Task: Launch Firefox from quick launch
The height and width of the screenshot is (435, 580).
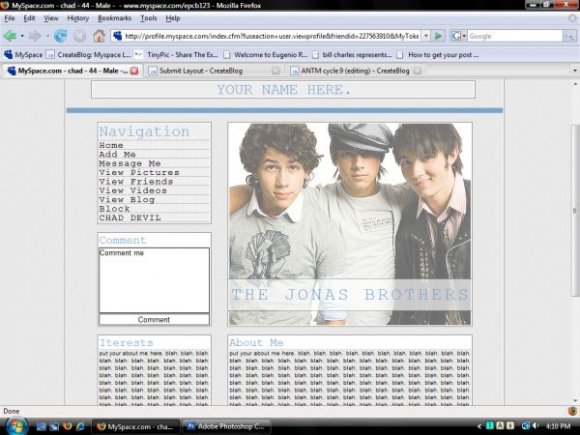Action: point(67,427)
